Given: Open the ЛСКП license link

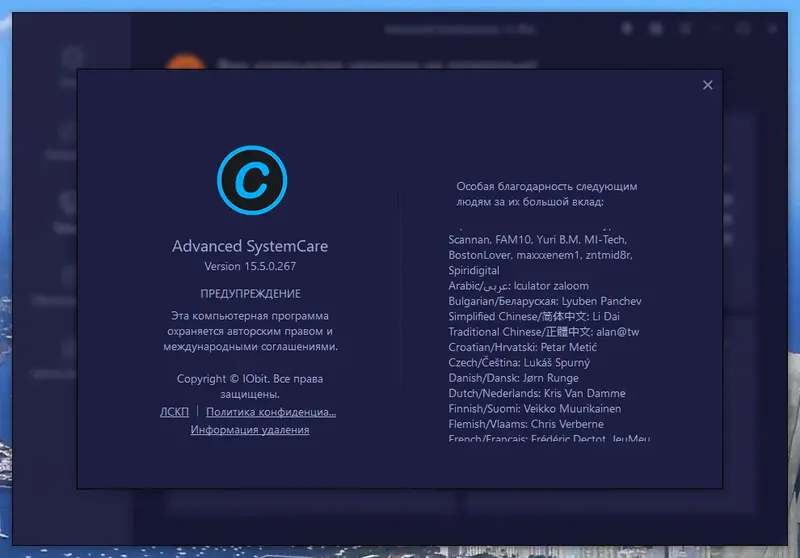Looking at the screenshot, I should point(174,412).
